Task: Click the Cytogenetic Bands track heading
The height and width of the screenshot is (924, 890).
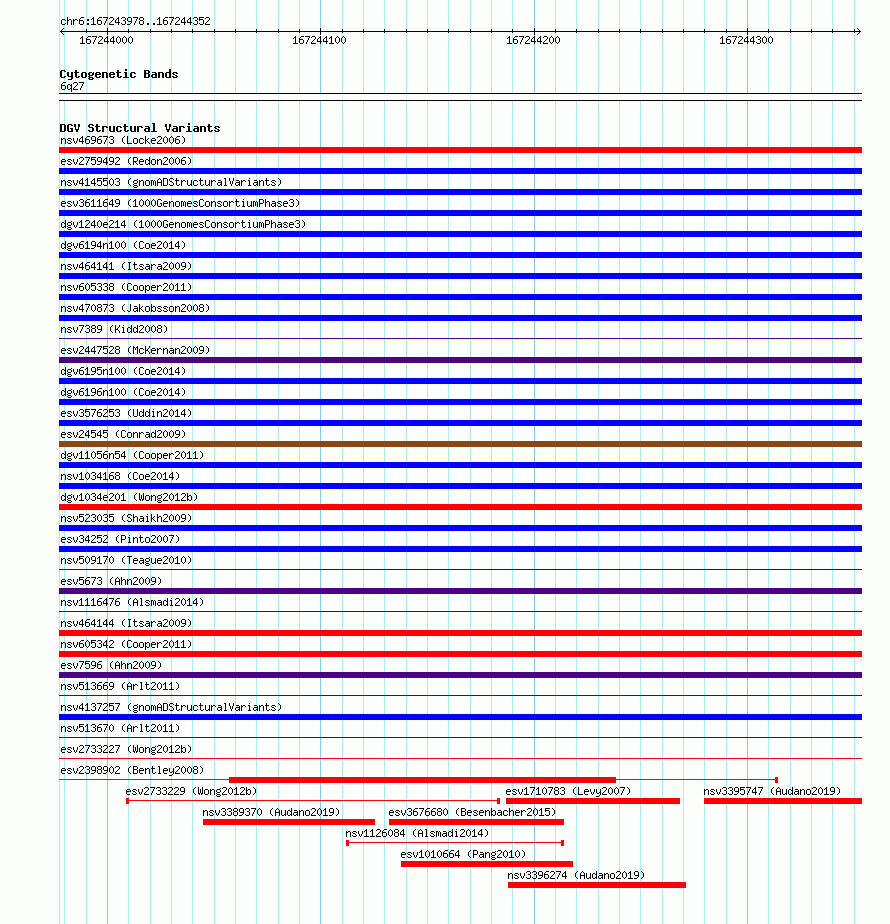Action: (118, 74)
